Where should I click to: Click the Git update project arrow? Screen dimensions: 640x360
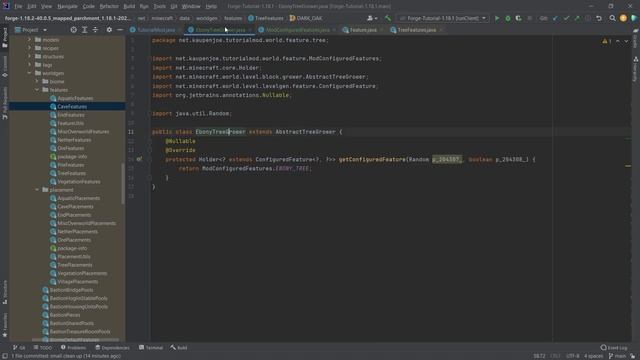click(x=555, y=18)
